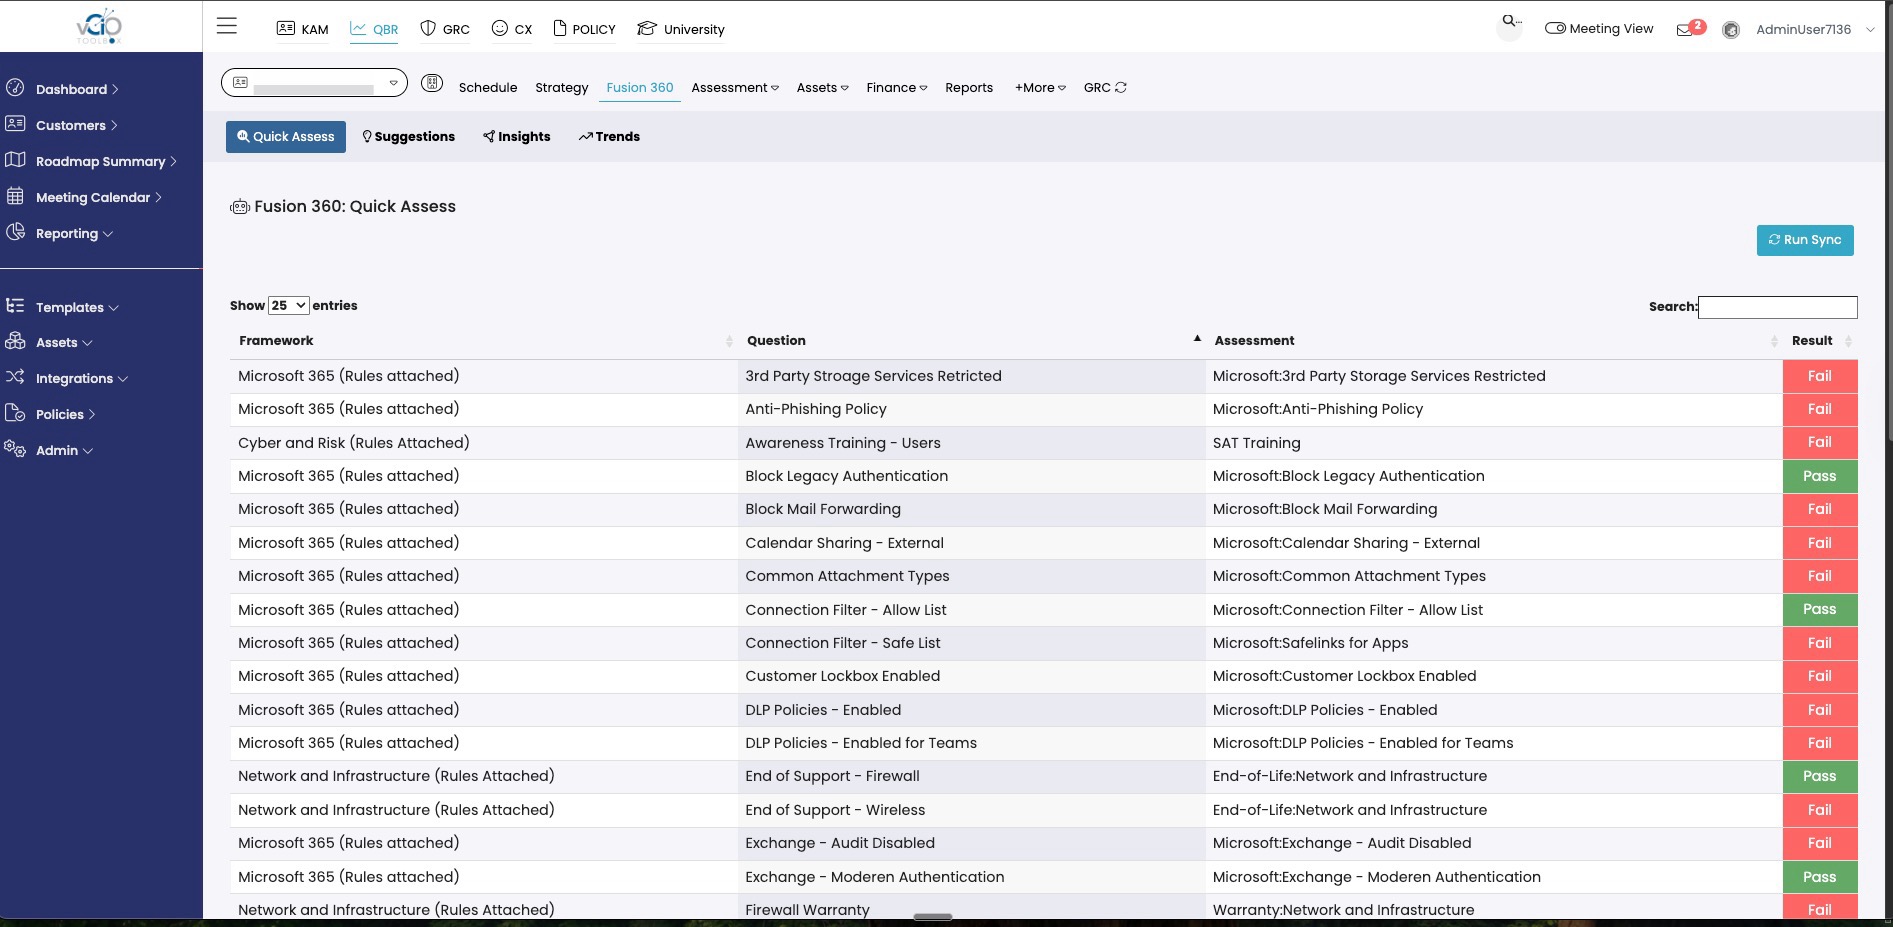
Task: Select the Fusion 360 tab
Action: point(640,87)
